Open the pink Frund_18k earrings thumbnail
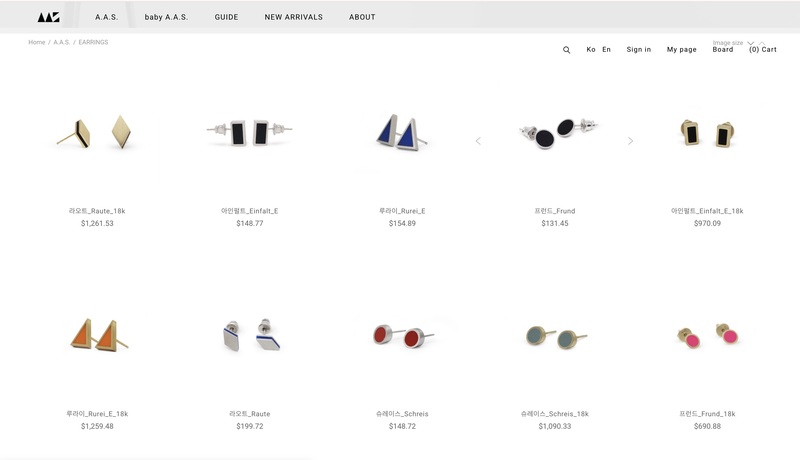 (708, 336)
